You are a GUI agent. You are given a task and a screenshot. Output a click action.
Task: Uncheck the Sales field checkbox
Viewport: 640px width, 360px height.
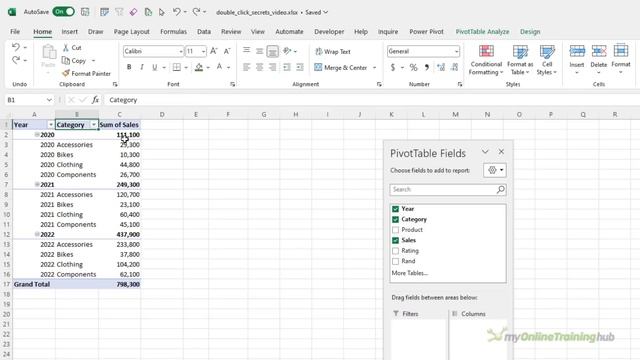tap(395, 240)
